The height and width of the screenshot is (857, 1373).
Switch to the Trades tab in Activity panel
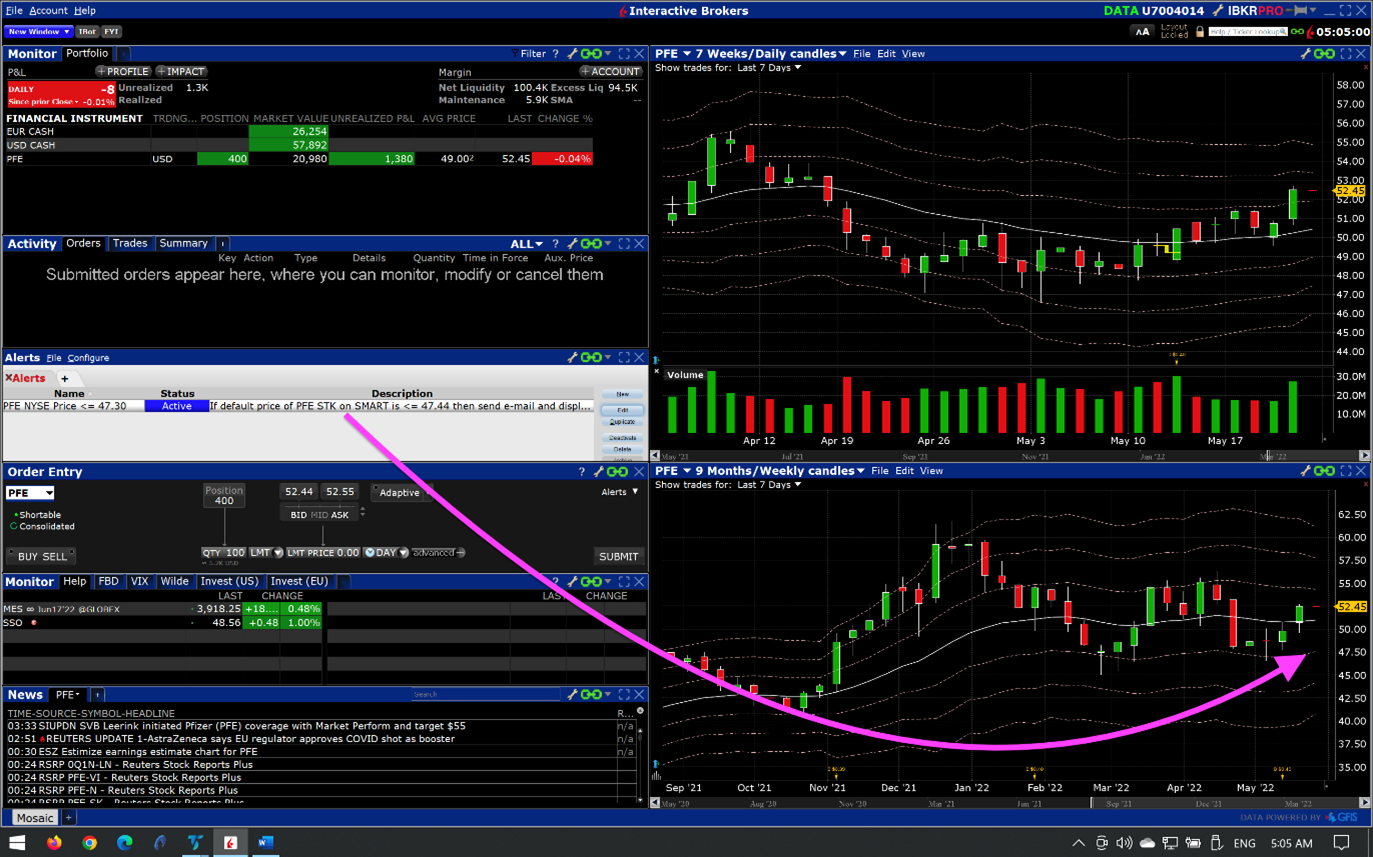point(130,243)
